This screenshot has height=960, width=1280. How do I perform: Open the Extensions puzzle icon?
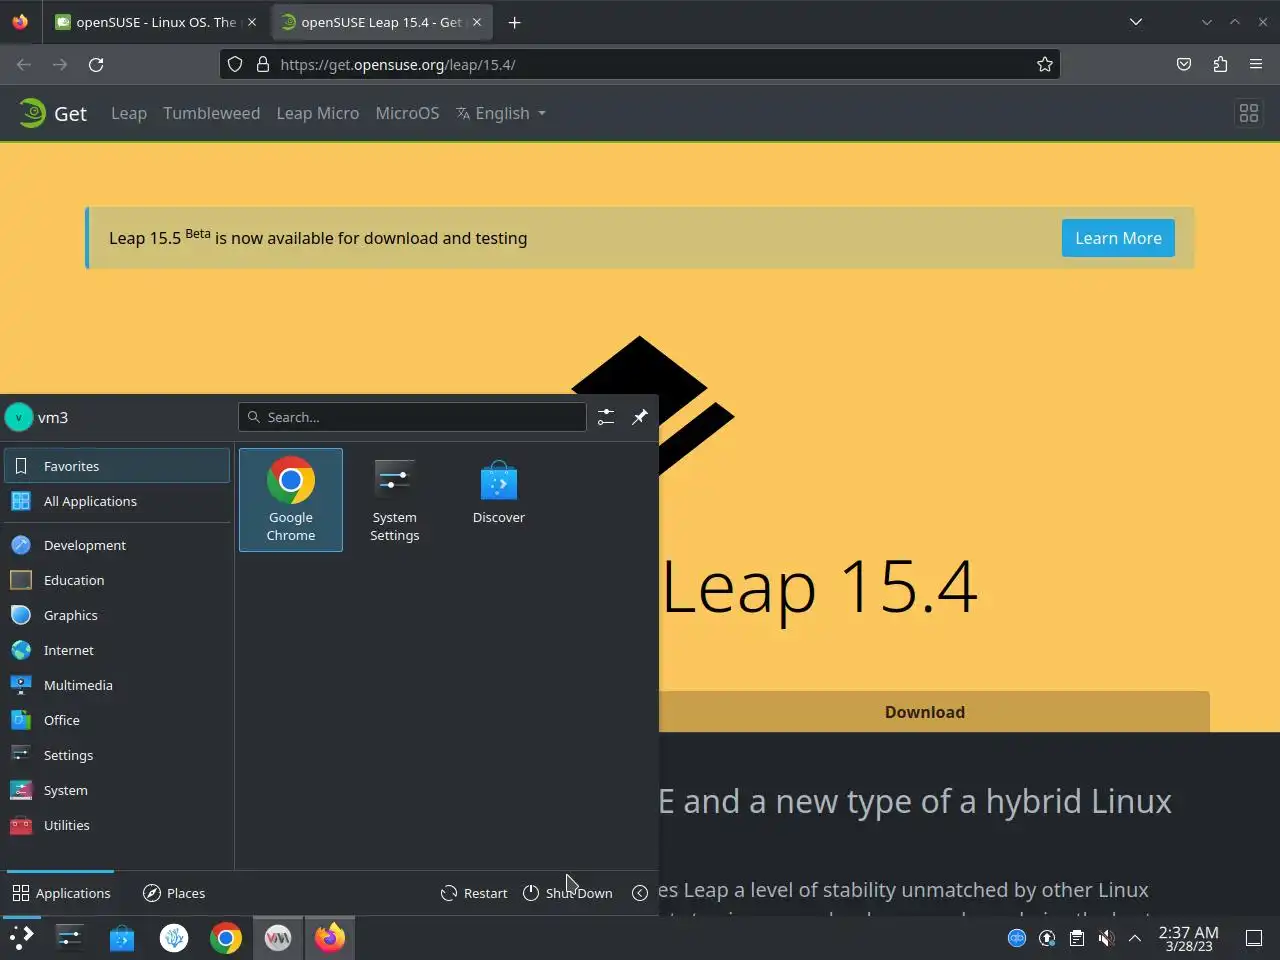(1220, 64)
